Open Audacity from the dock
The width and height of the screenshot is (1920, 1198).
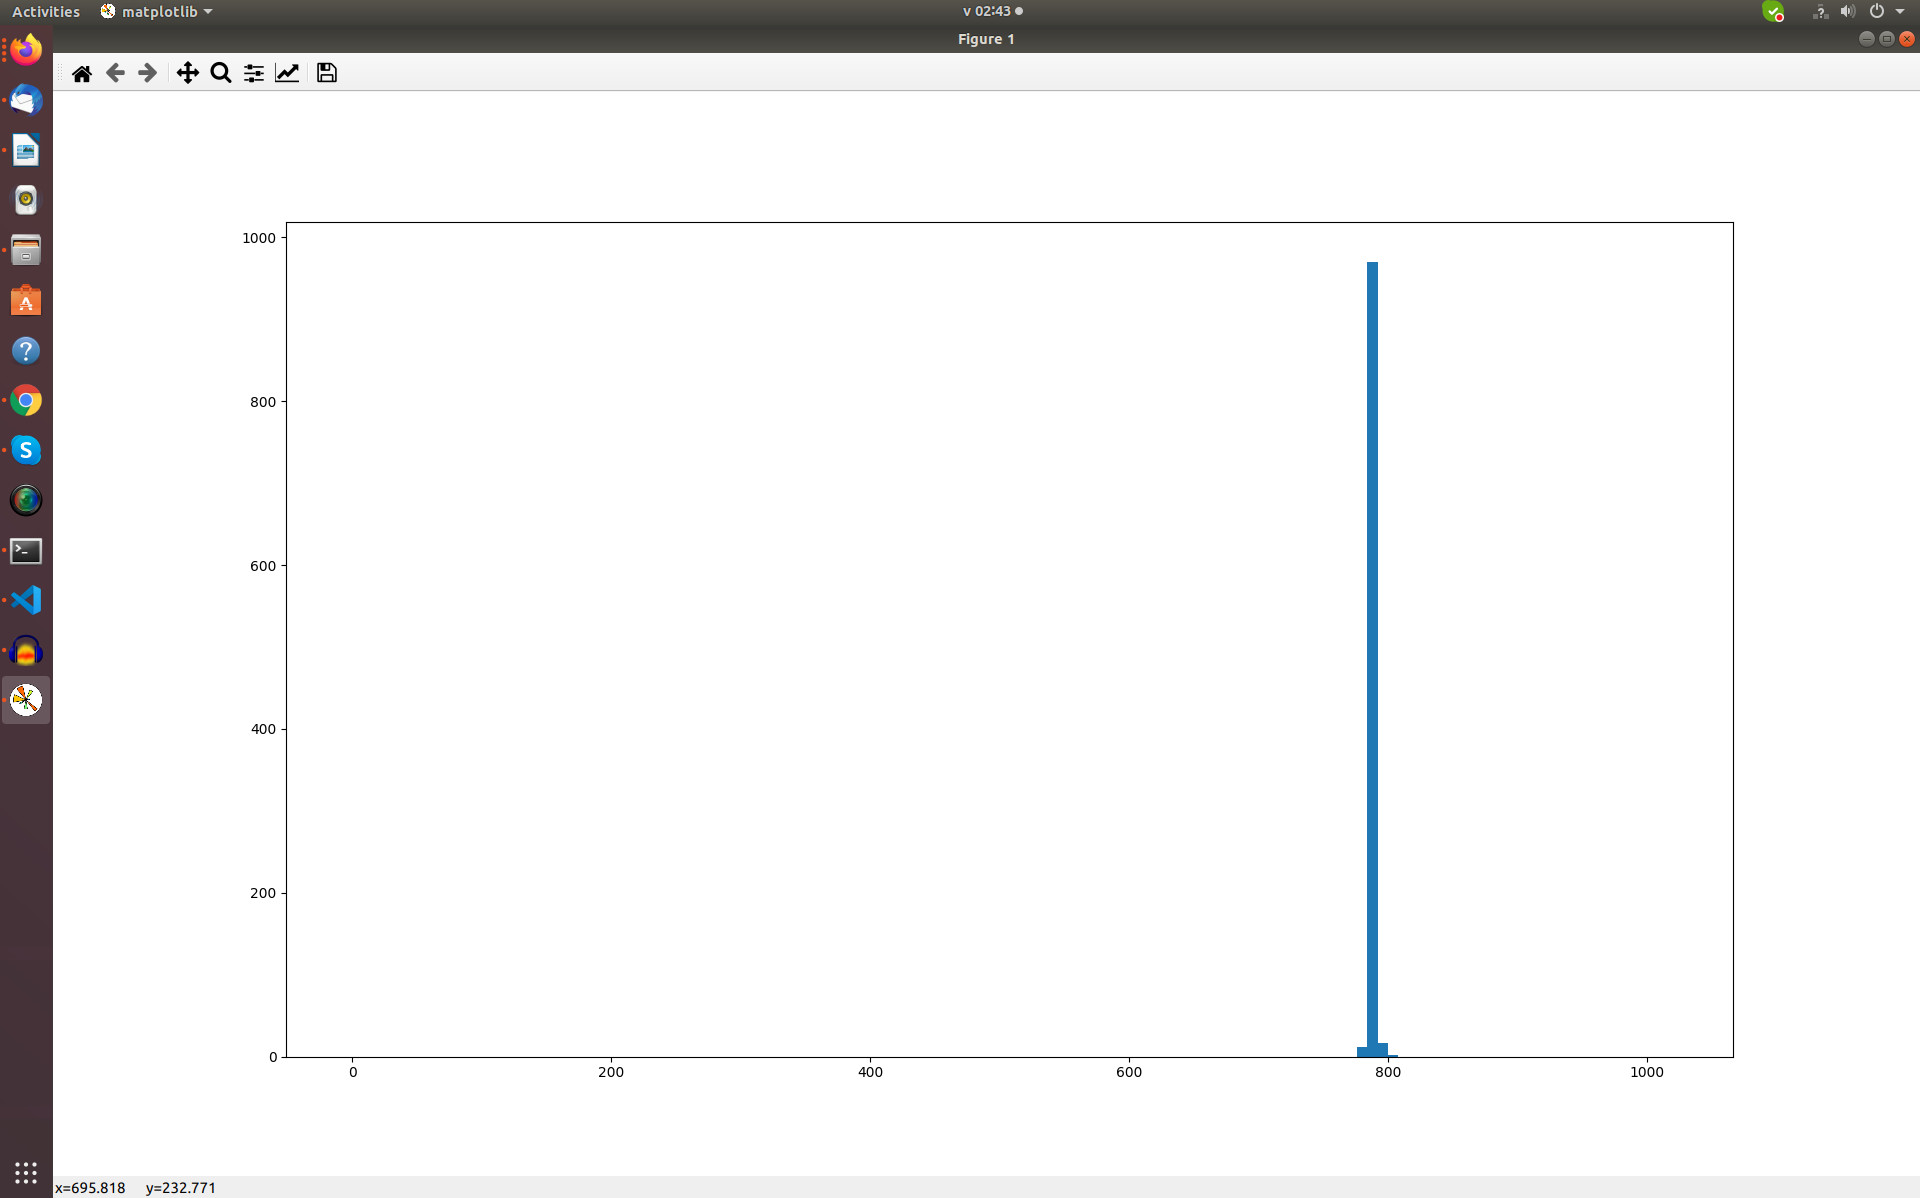click(x=26, y=651)
